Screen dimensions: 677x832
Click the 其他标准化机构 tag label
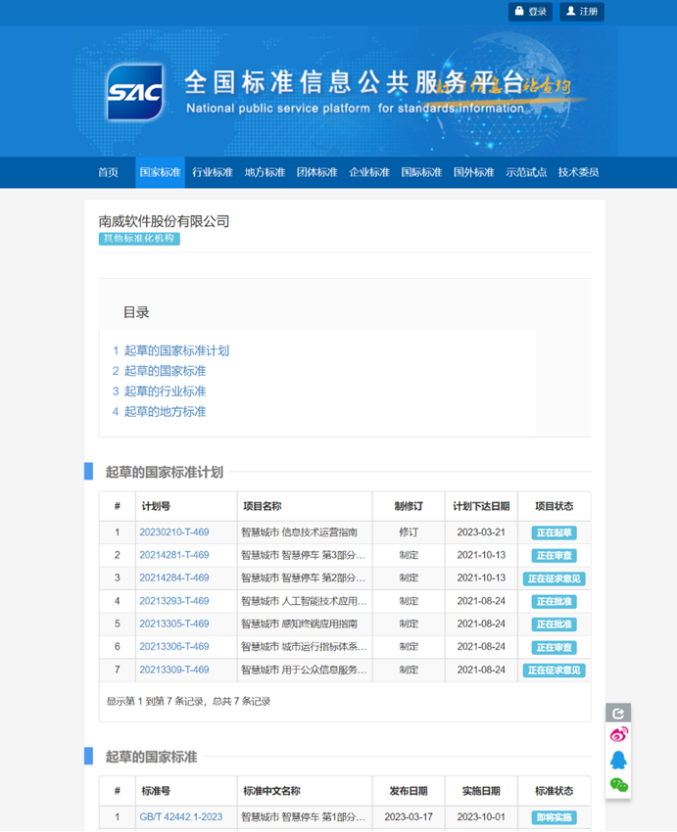click(x=139, y=239)
